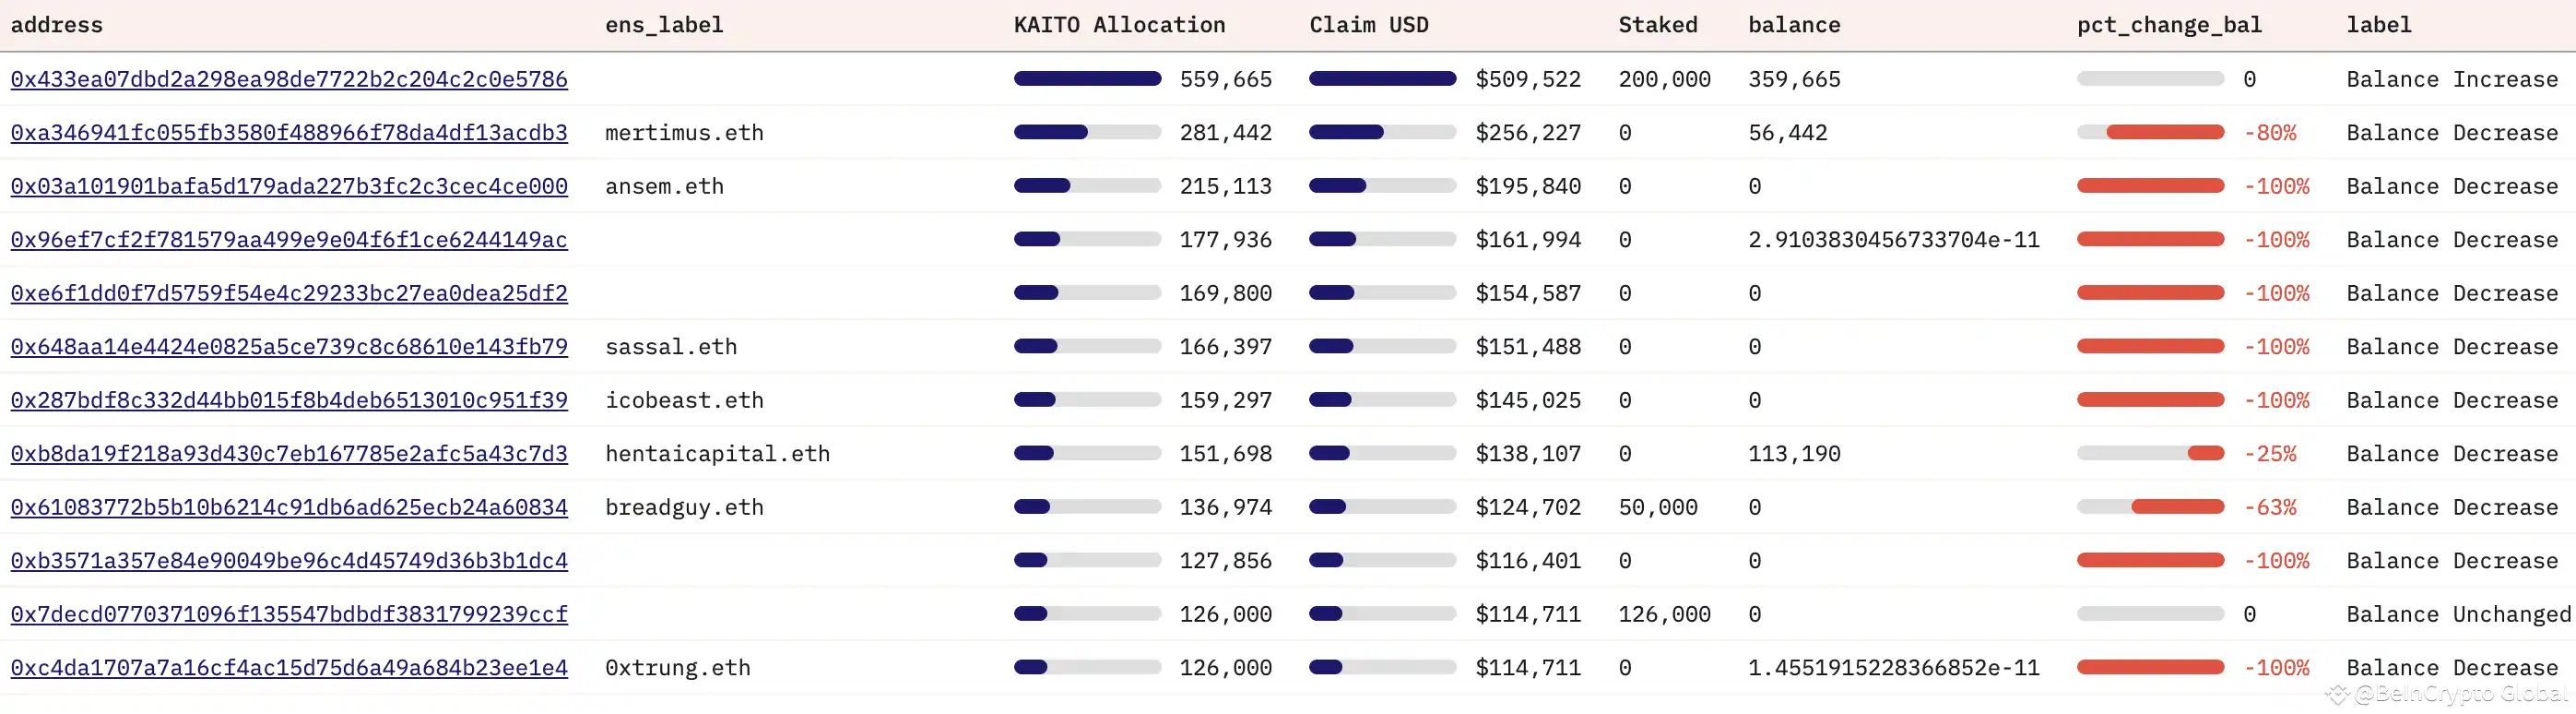
Task: Open address link starting with 0x96ef7cf2f
Action: pos(289,240)
